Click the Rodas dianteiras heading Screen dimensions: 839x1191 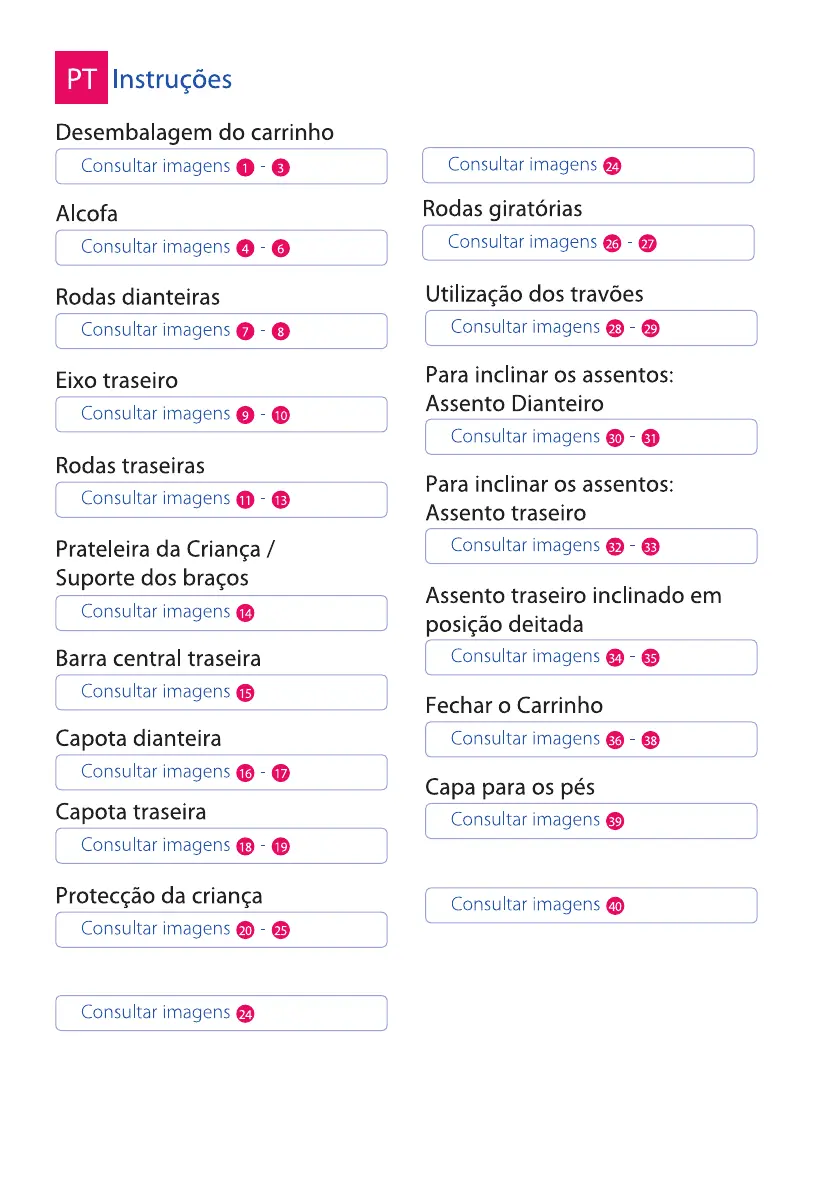pyautogui.click(x=138, y=297)
